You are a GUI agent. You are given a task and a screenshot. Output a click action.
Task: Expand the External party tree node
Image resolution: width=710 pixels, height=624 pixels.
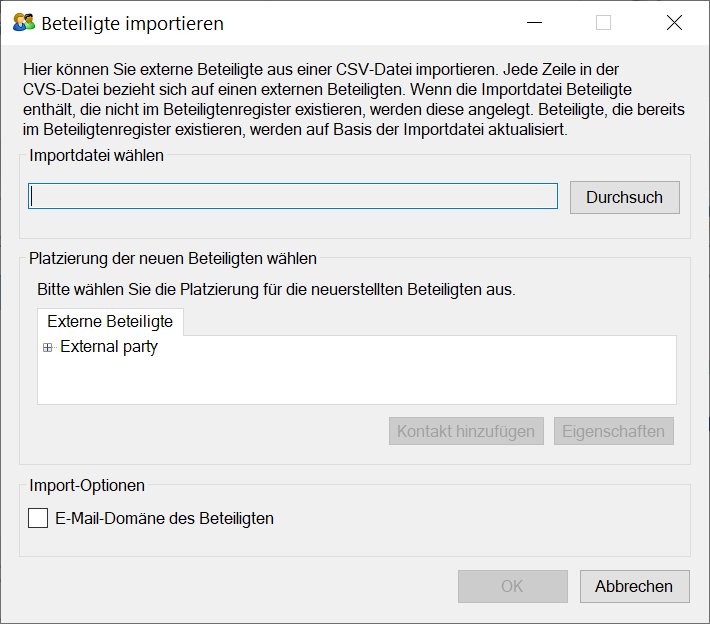[x=47, y=348]
